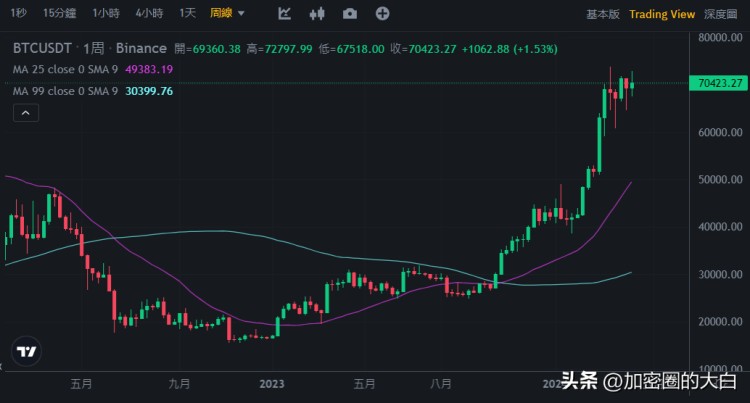Click the high price 72797.99 value
Screen dimensions: 750x403
pos(288,49)
